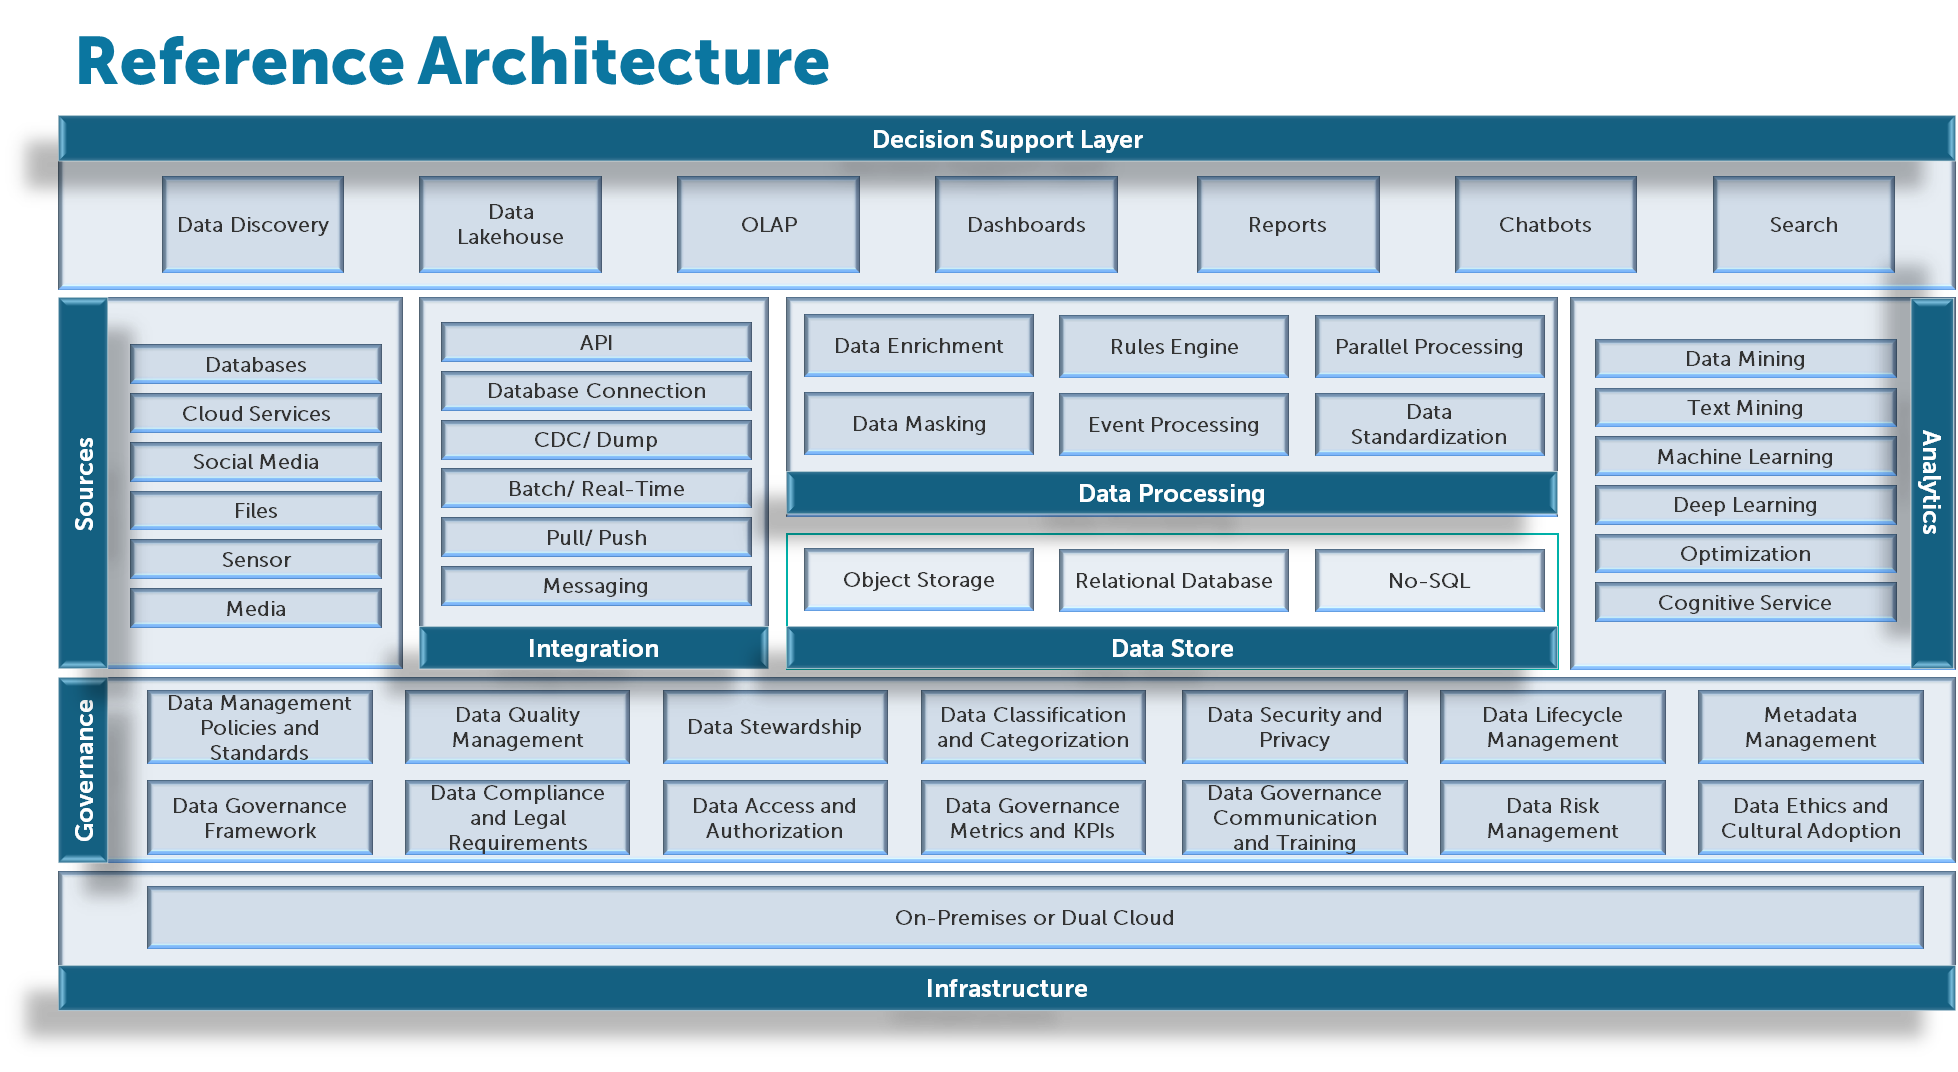Select Metadata Management box
Image resolution: width=1958 pixels, height=1072 pixels.
click(x=1811, y=727)
